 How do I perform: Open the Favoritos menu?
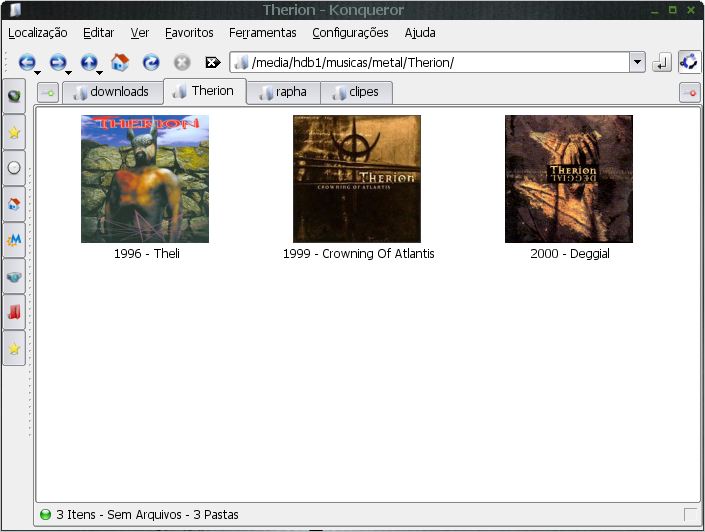pos(189,32)
